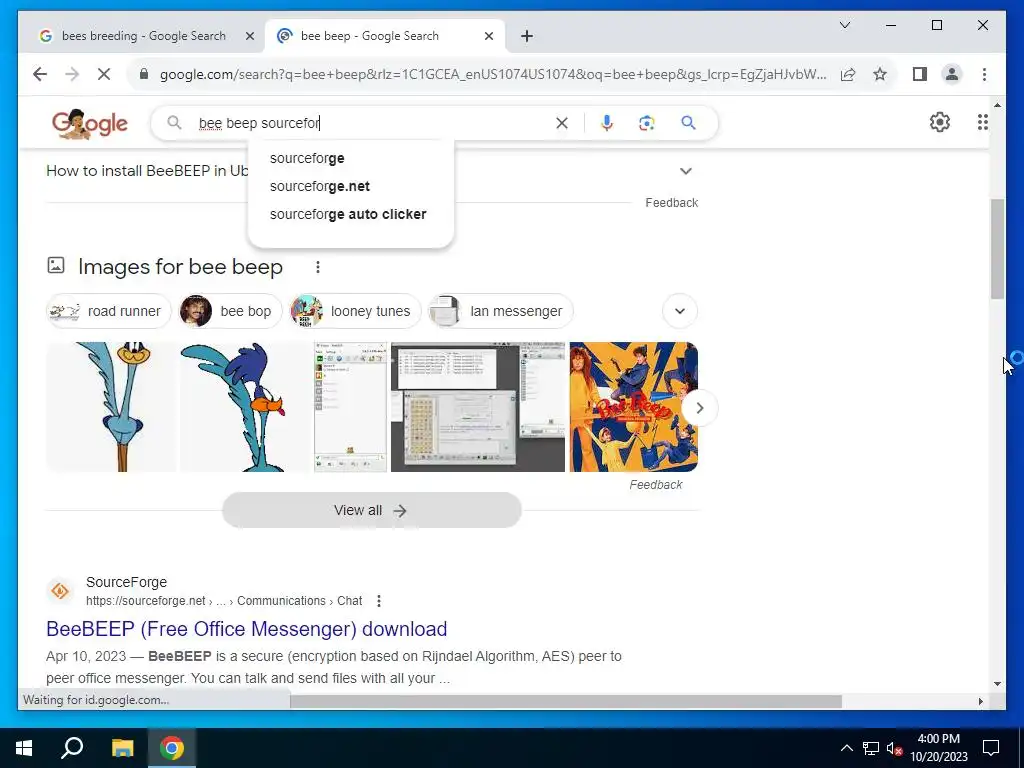The image size is (1024, 768).
Task: Close the bee beep tab
Action: 488,37
